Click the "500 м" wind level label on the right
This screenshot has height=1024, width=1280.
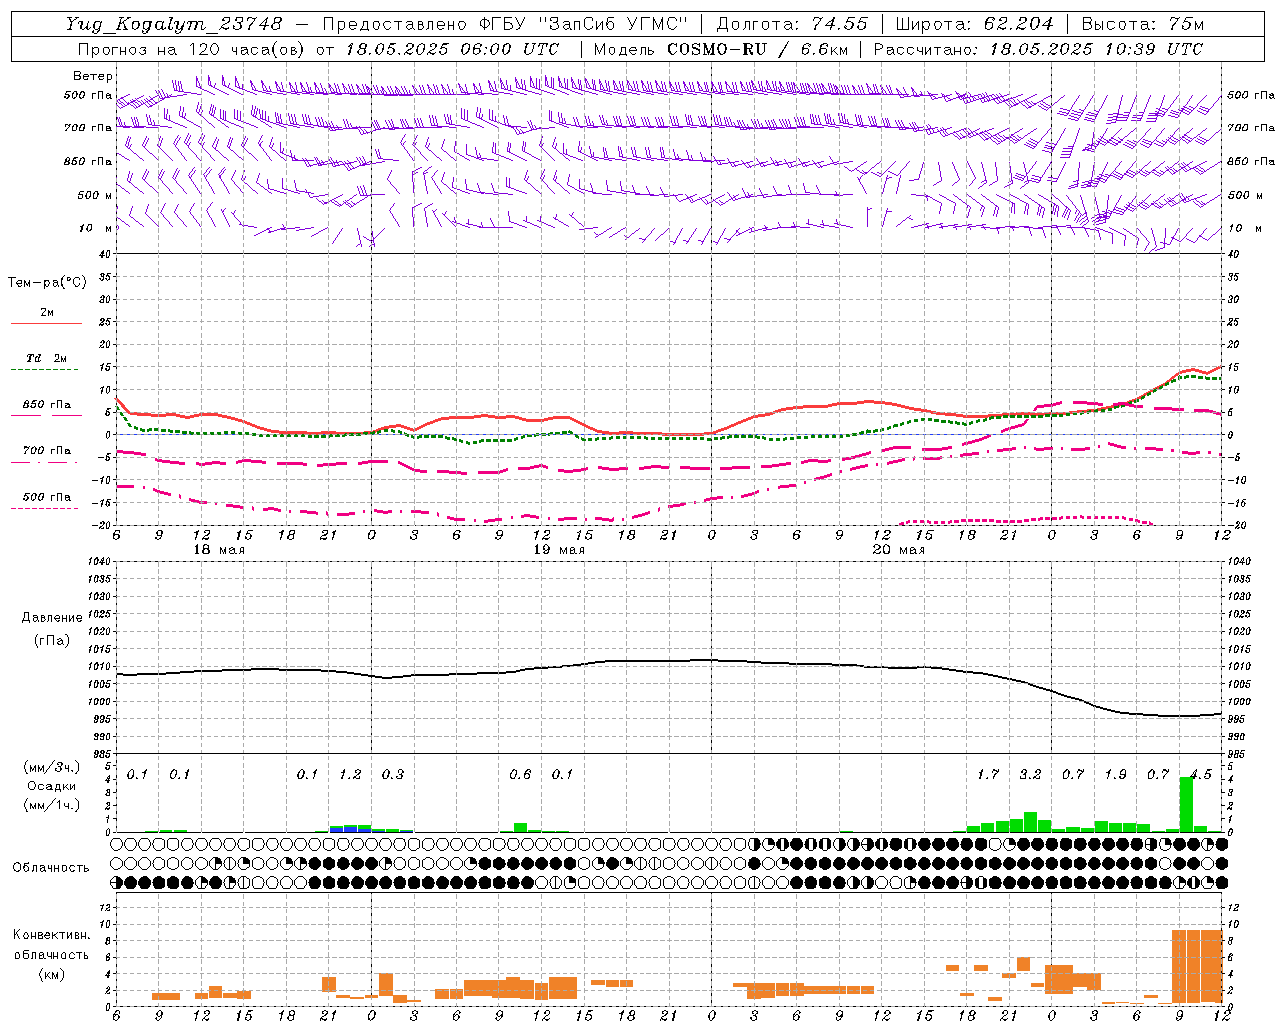[x=1246, y=195]
